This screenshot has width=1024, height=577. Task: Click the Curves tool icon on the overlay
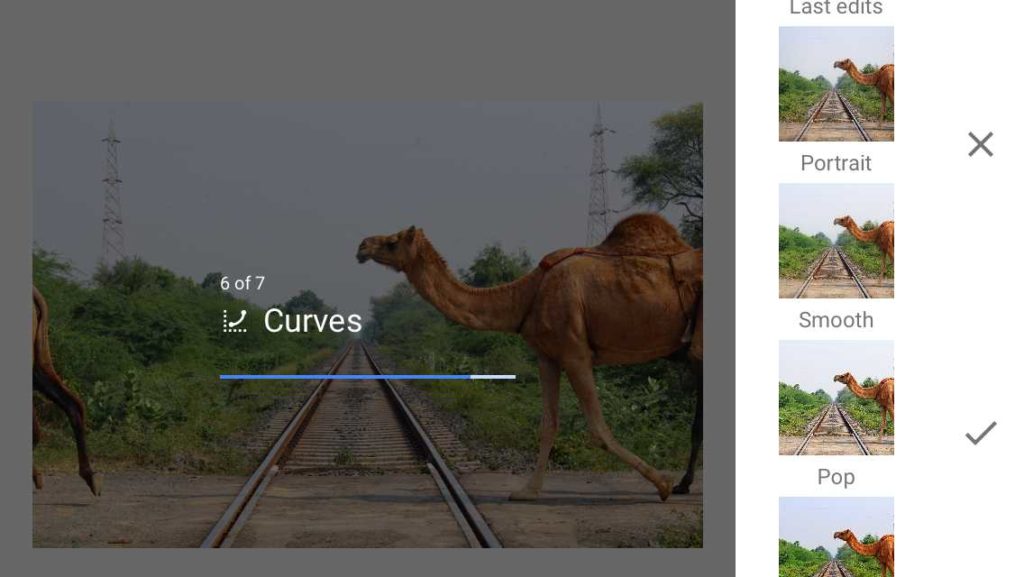click(x=235, y=321)
